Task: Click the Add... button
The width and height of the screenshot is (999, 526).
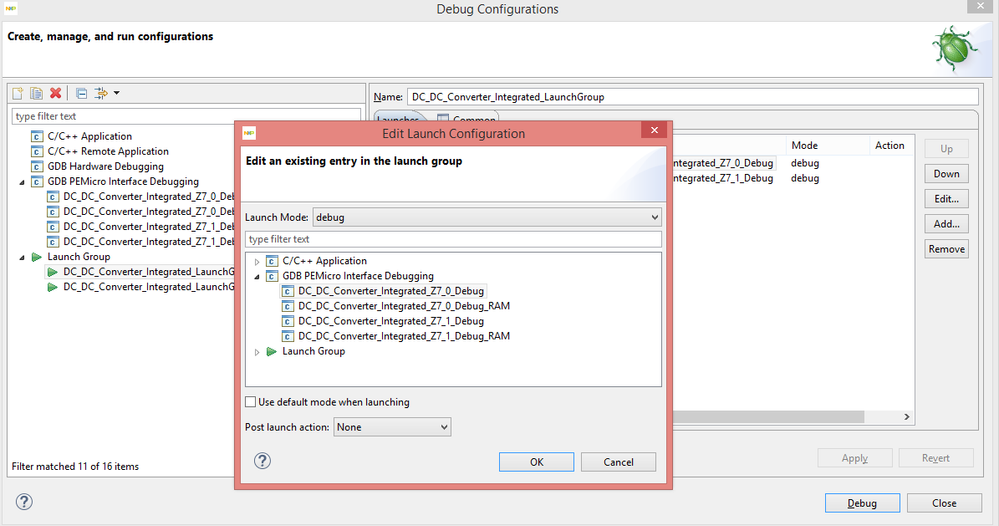Action: (x=947, y=224)
